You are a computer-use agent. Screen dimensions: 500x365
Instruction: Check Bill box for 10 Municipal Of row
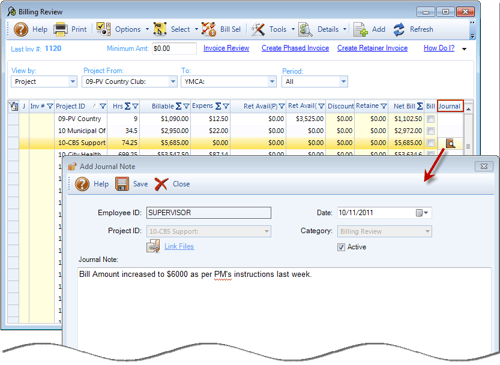tap(431, 131)
